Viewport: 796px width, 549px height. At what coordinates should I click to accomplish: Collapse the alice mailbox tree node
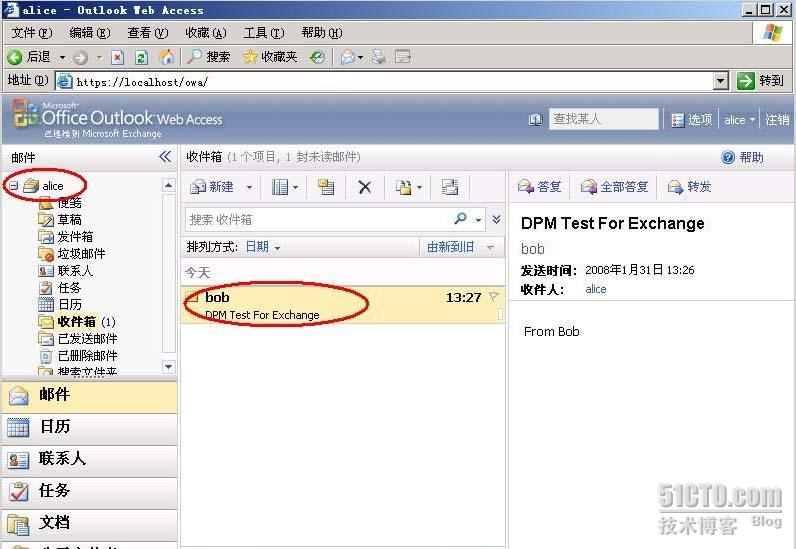point(14,186)
